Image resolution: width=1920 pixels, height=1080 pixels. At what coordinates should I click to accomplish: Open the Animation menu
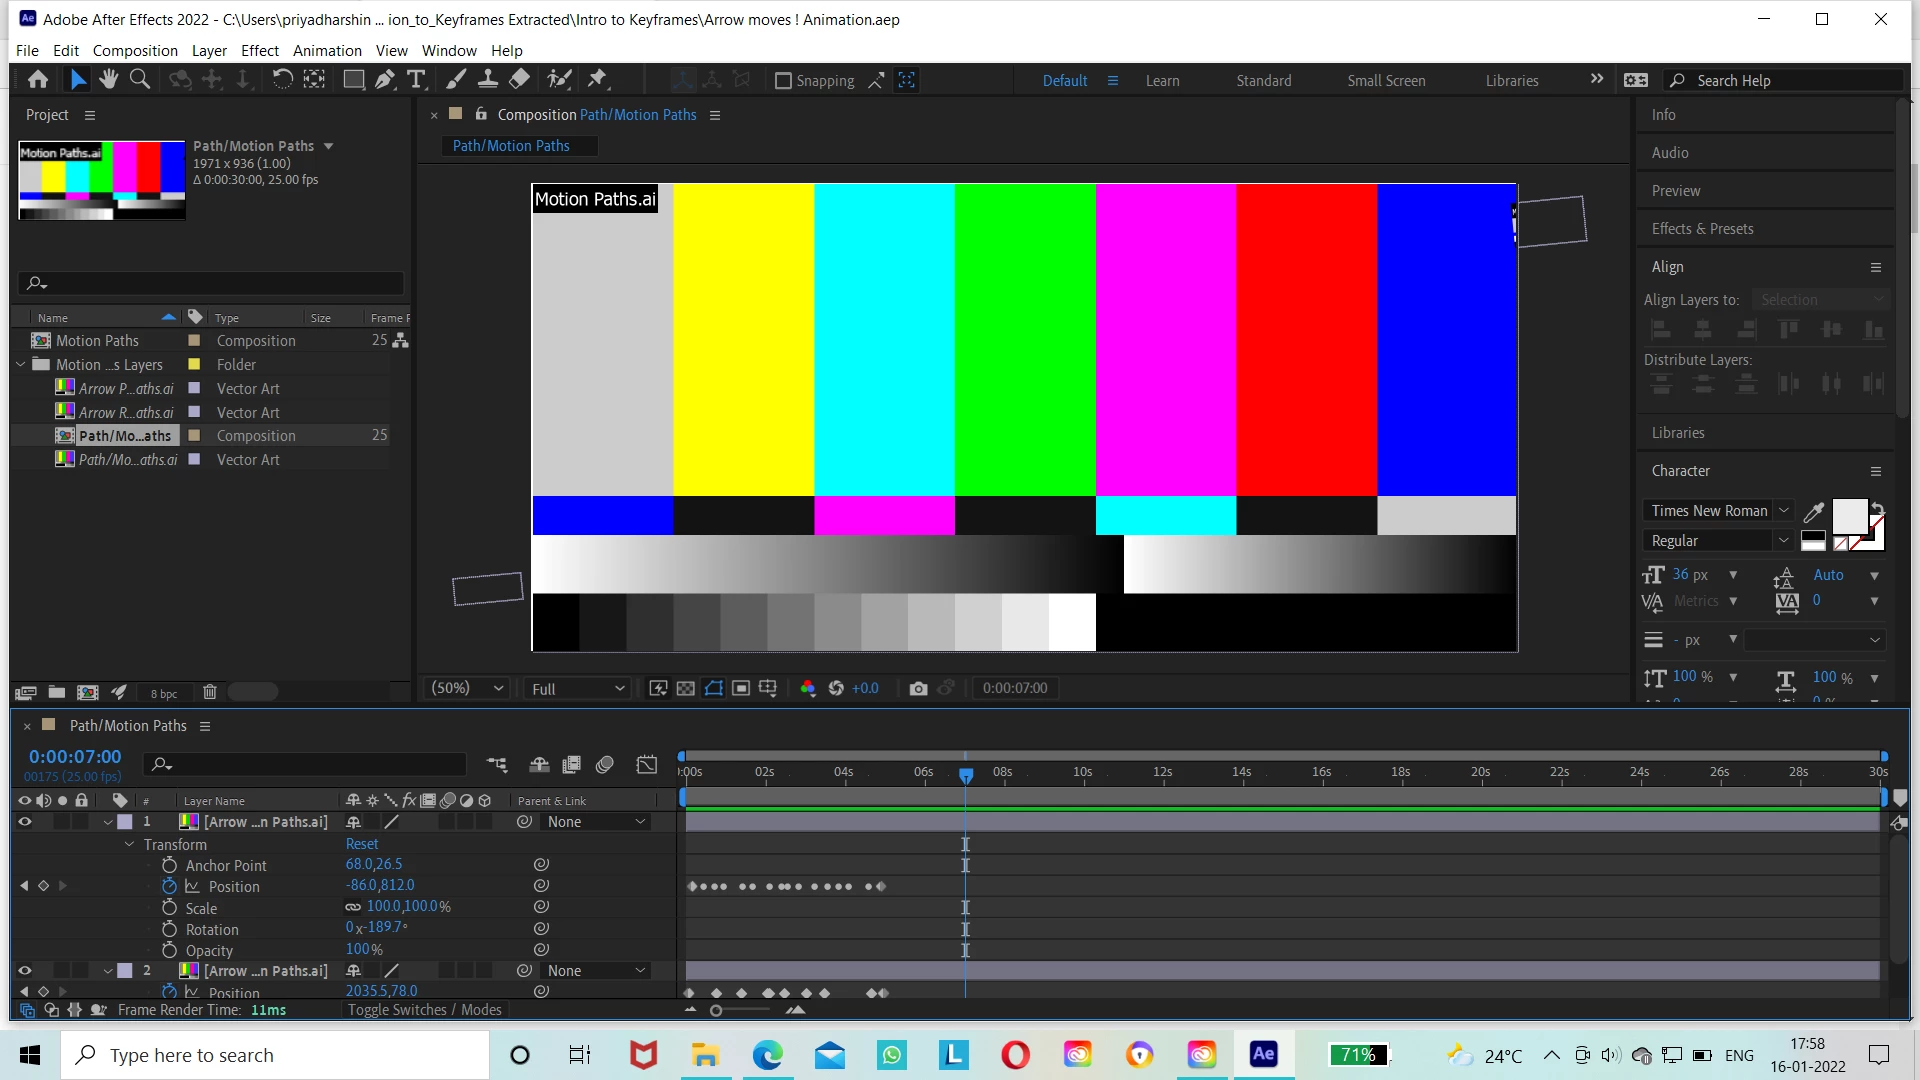(327, 50)
